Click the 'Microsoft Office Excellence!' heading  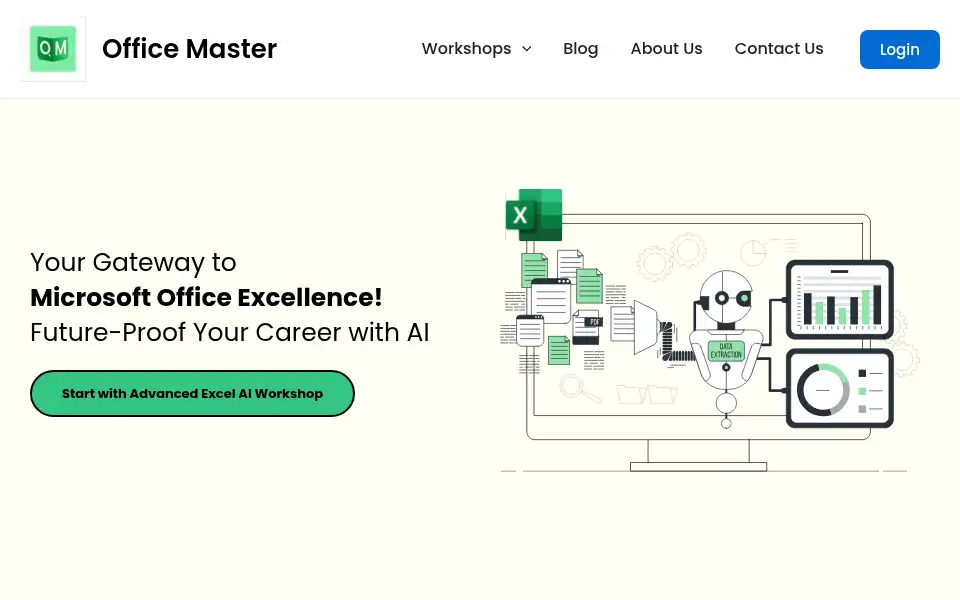pyautogui.click(x=206, y=298)
